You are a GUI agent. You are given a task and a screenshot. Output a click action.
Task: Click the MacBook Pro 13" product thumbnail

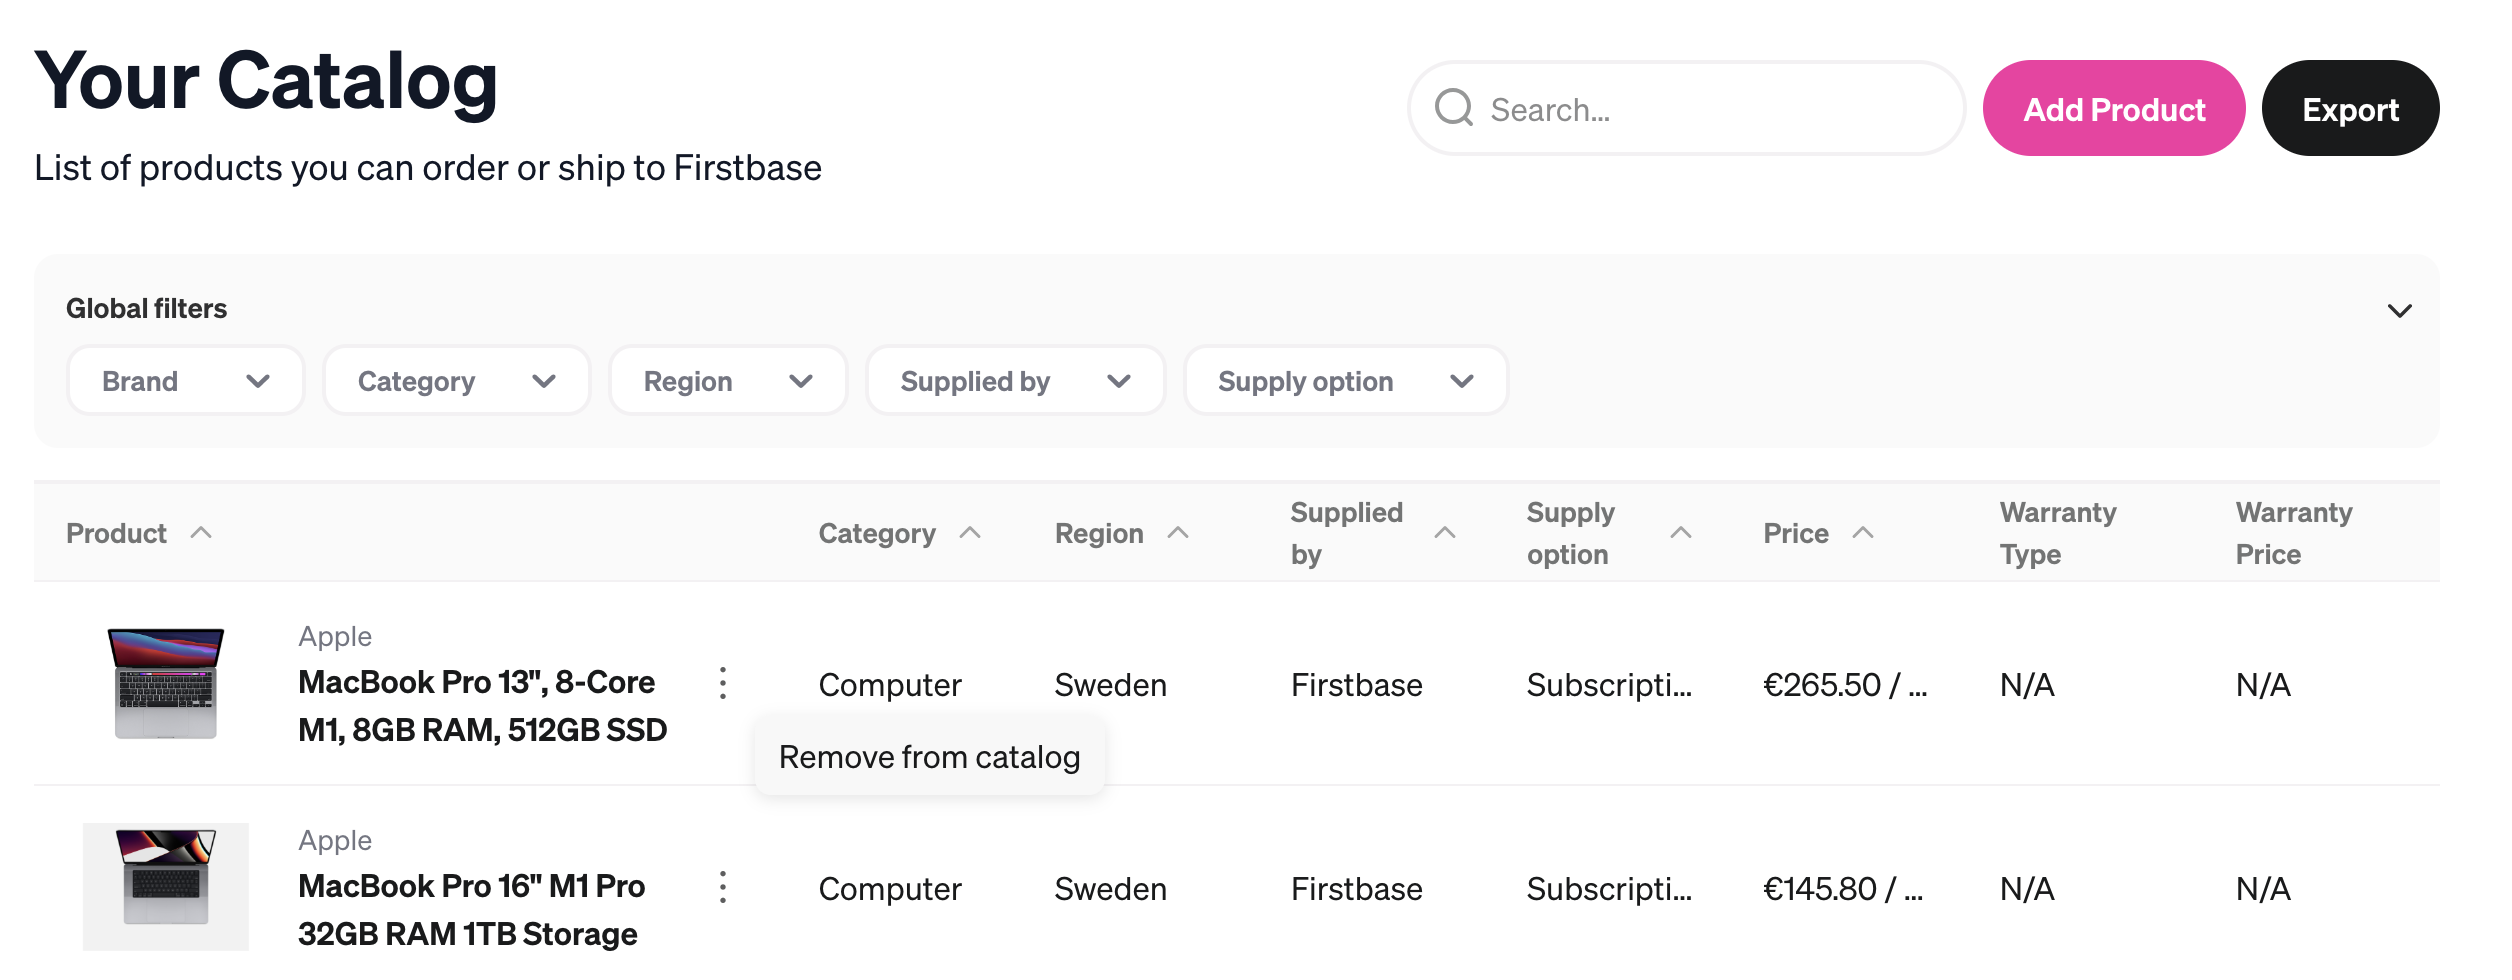pyautogui.click(x=166, y=683)
